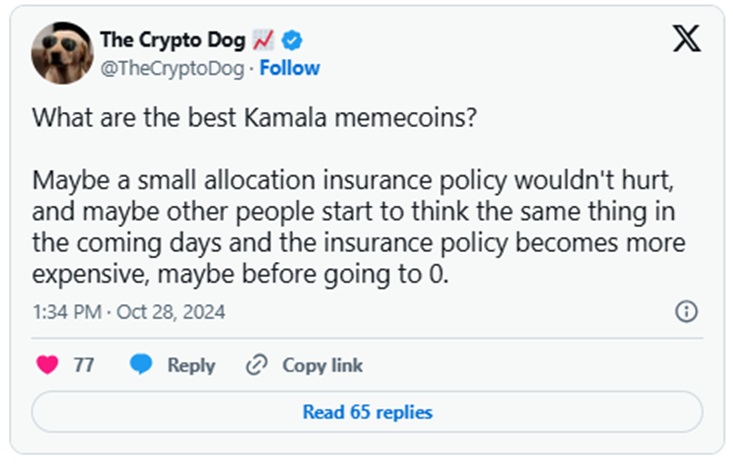Screen dimensions: 733x464
Task: Click the red chart emoji beside name
Action: 262,40
